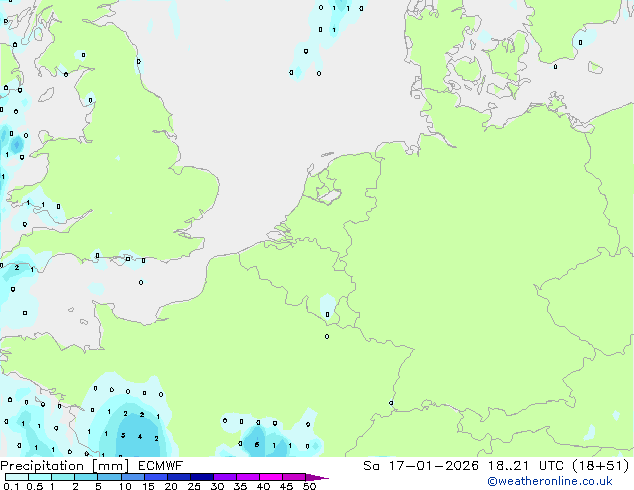The height and width of the screenshot is (490, 634).
Task: Click the 'Precipitation' title word
Action: (x=42, y=466)
